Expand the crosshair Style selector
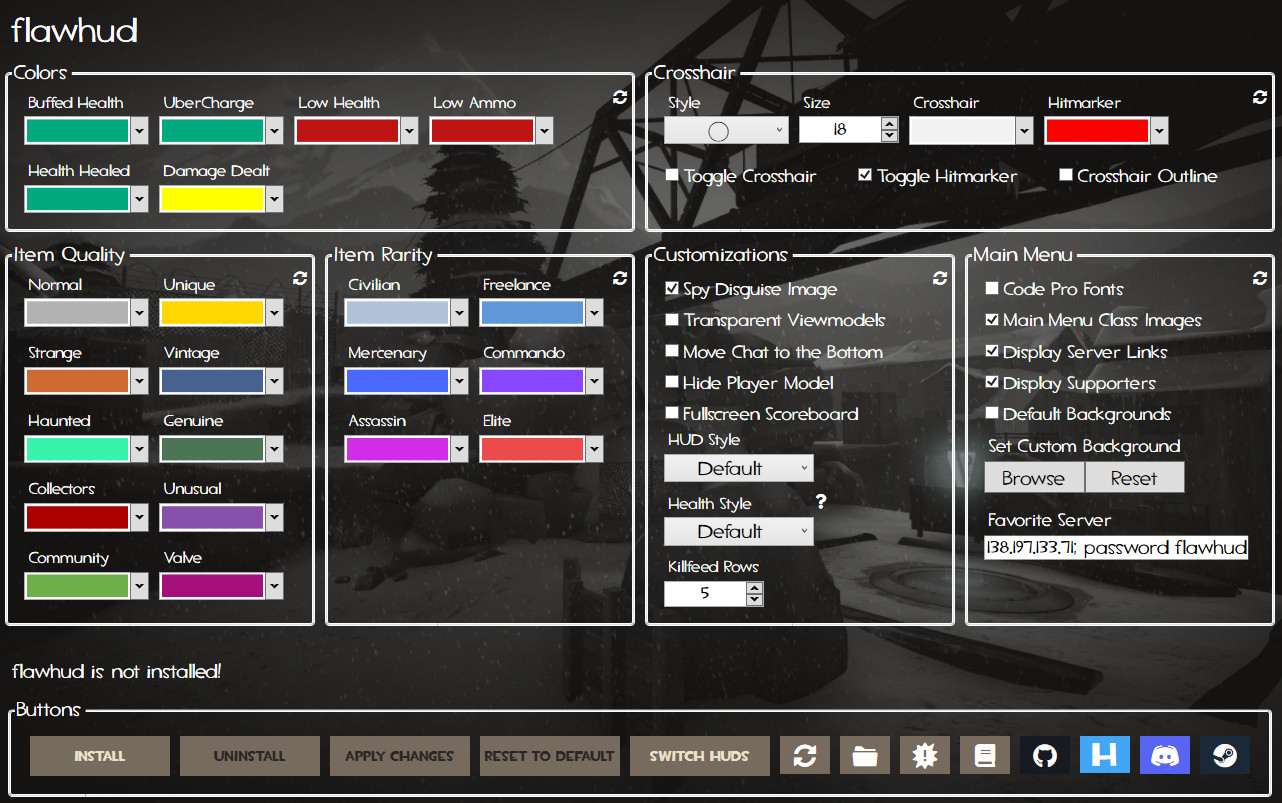 [x=726, y=130]
